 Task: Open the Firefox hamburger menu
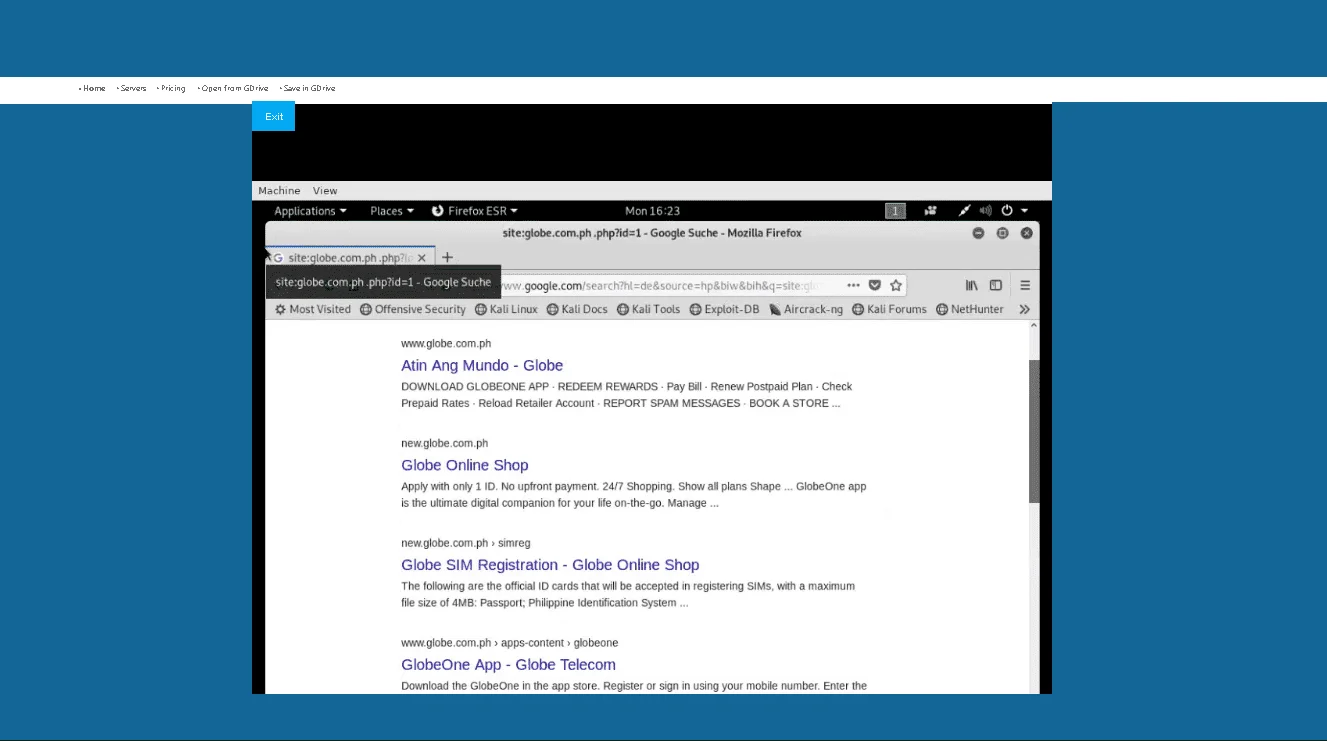tap(1025, 285)
